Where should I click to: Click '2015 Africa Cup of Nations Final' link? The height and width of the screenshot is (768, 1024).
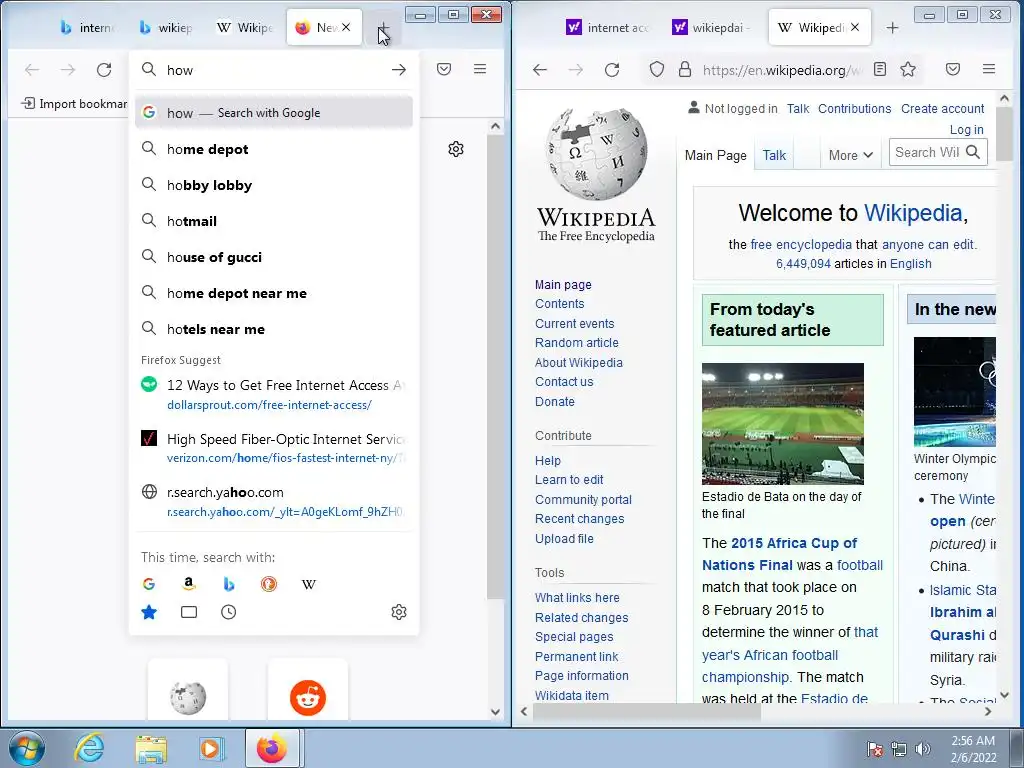point(780,554)
